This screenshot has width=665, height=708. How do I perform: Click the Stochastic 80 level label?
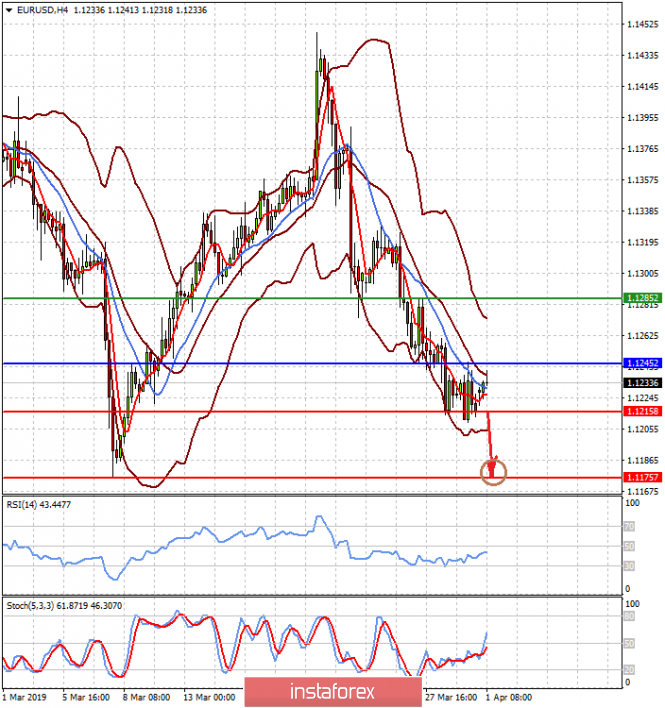click(x=629, y=617)
